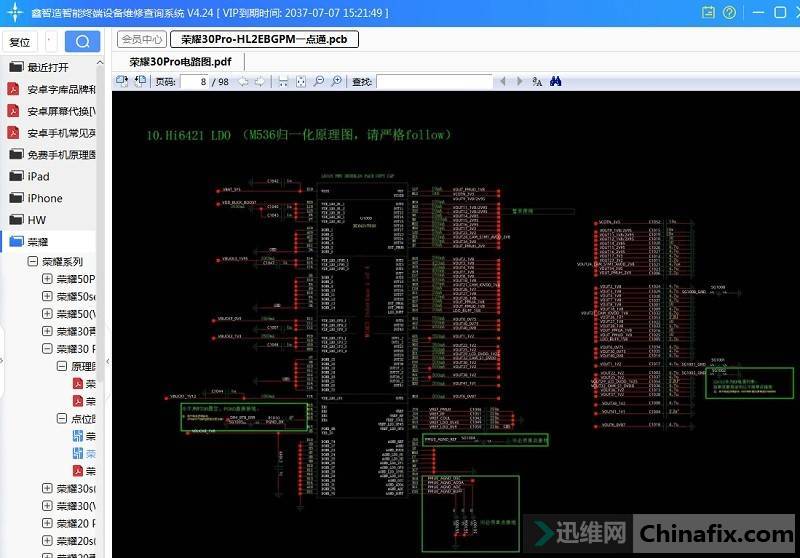Screen dimensions: 800x558
Task: Go to the previous PDF page arrow
Action: (243, 81)
